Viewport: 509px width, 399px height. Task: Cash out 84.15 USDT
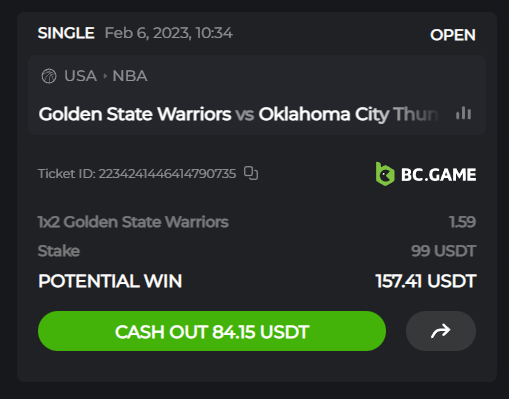click(212, 331)
